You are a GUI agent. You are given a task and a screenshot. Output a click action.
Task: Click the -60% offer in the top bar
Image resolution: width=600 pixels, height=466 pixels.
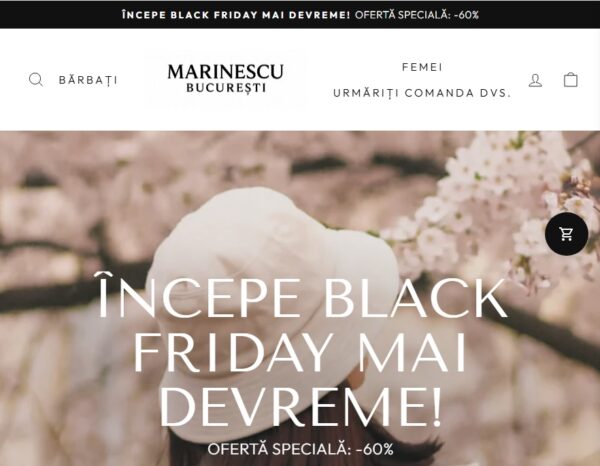point(466,15)
